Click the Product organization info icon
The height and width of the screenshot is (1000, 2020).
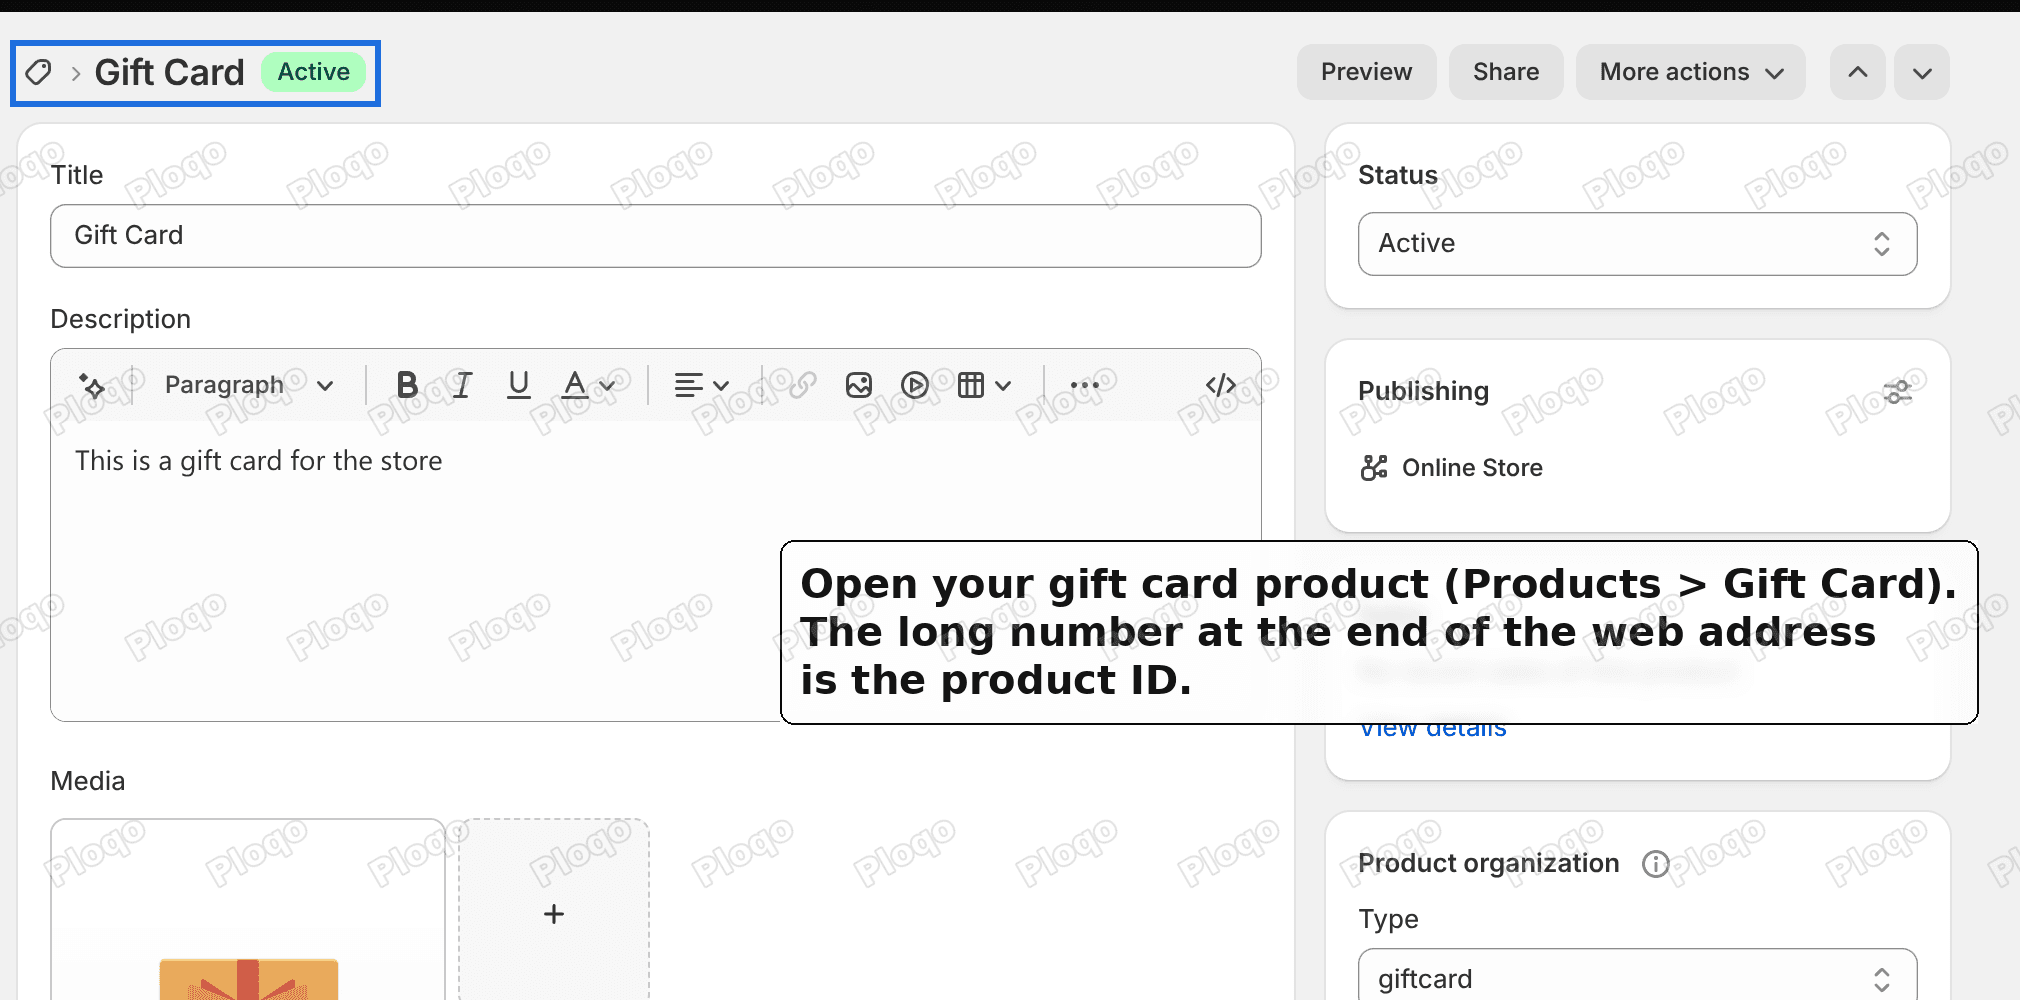click(x=1656, y=864)
